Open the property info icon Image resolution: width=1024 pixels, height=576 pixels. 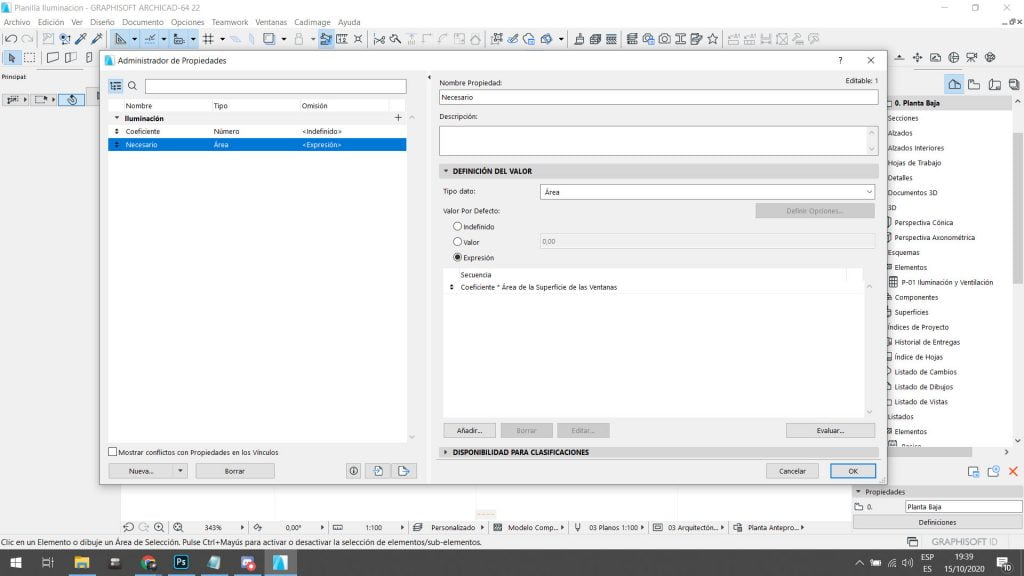pyautogui.click(x=354, y=471)
